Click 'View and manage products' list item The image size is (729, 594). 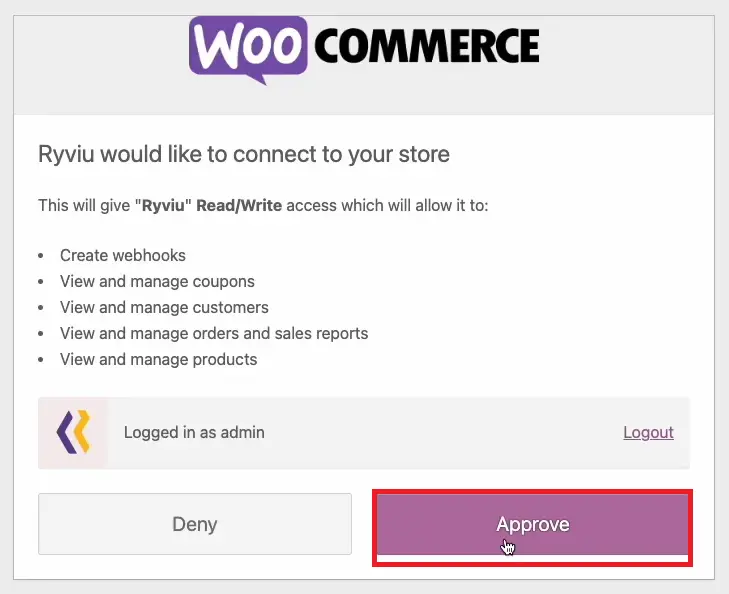(x=158, y=359)
